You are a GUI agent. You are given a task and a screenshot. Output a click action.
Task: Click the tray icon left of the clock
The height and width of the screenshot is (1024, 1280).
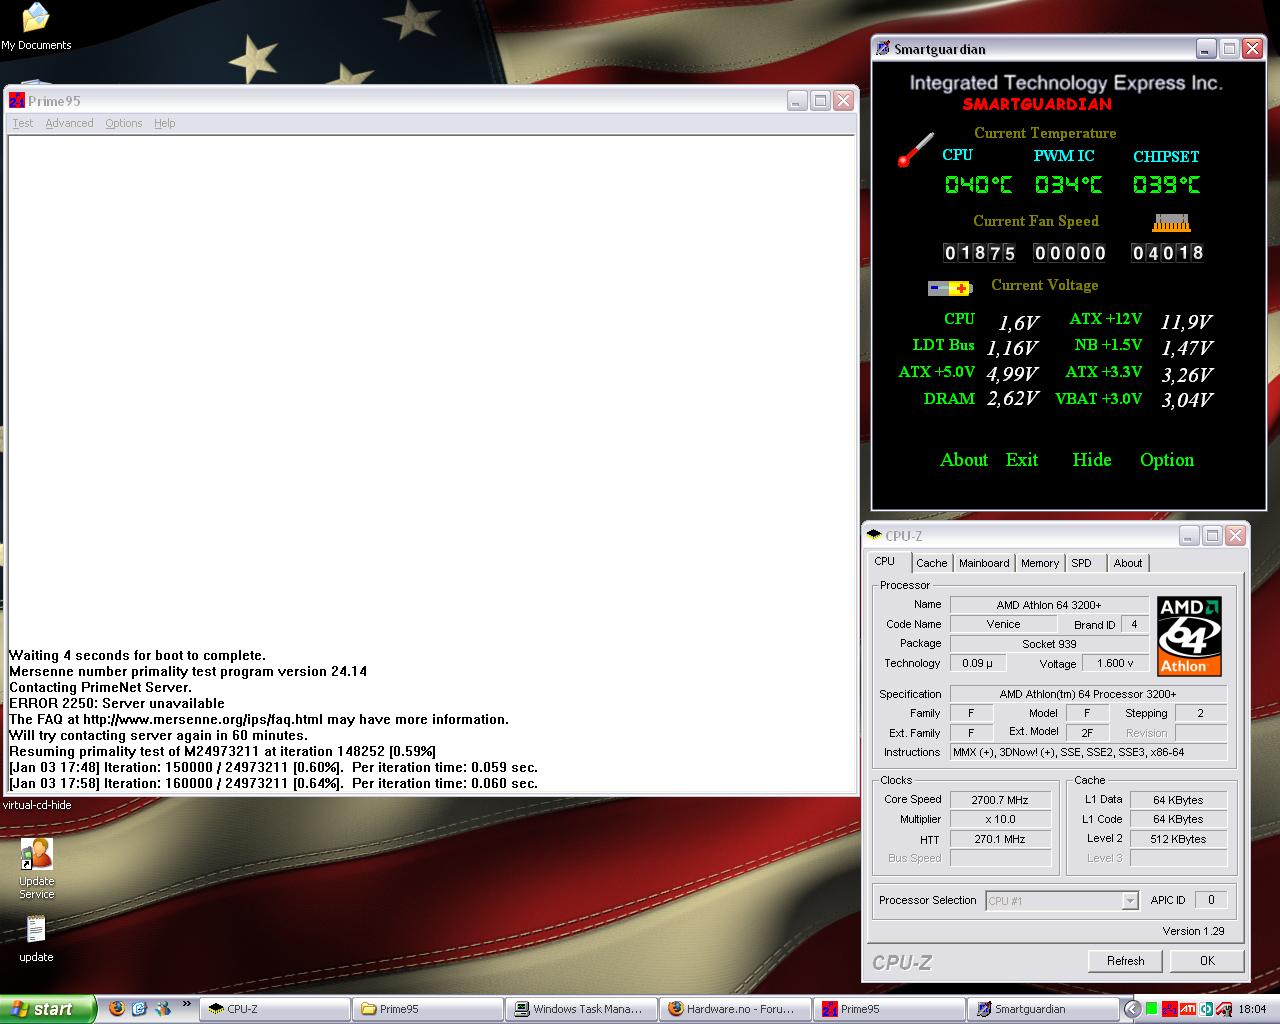(x=1224, y=1009)
